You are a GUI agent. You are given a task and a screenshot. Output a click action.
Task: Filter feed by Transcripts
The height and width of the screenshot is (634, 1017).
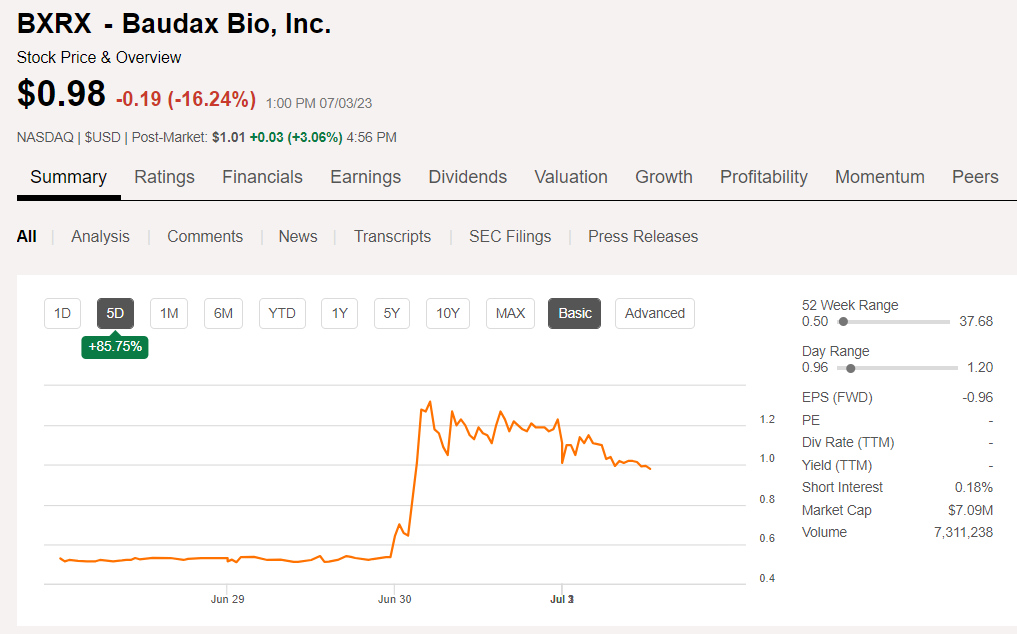[392, 236]
